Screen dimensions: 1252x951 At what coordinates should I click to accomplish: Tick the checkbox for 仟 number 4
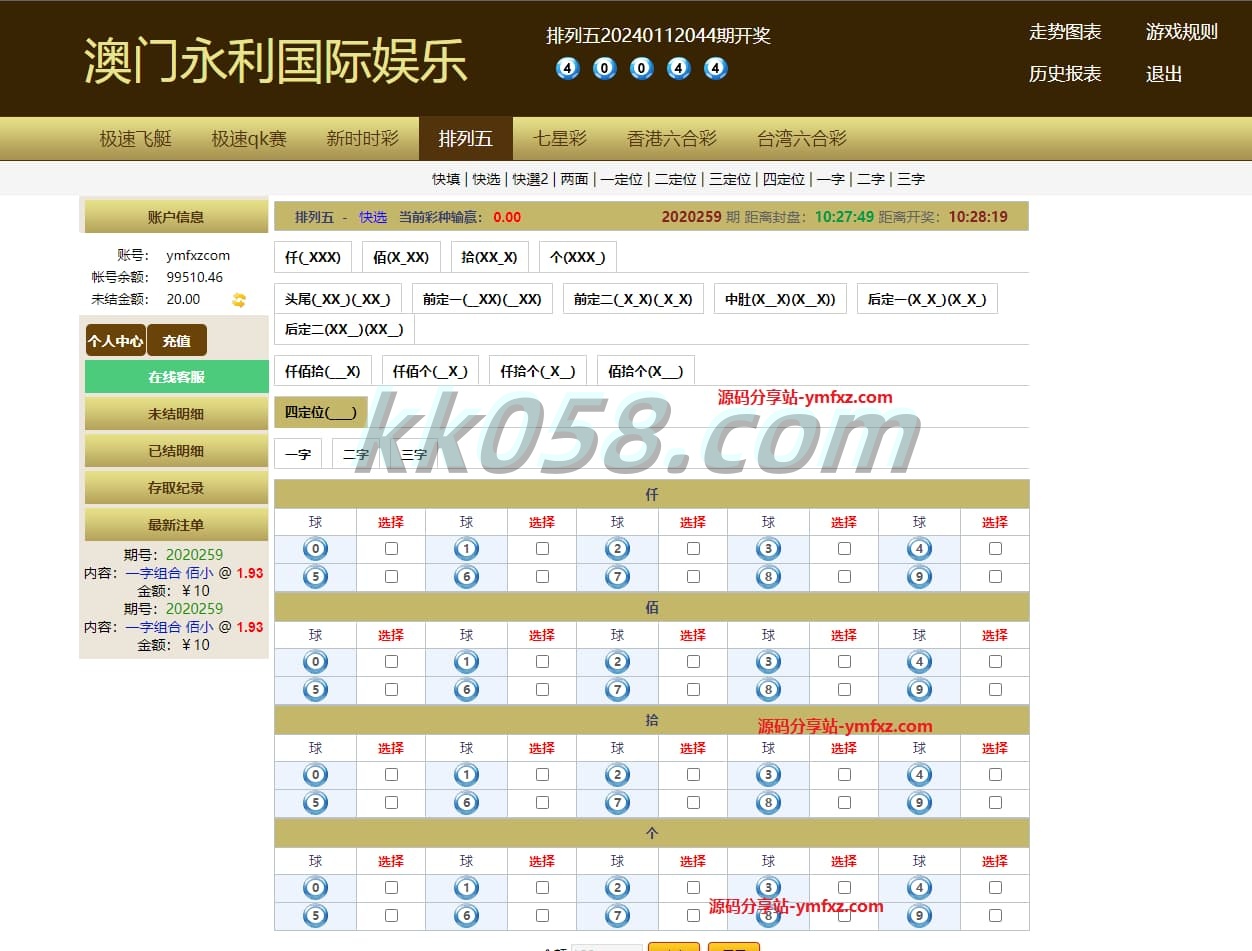point(995,549)
